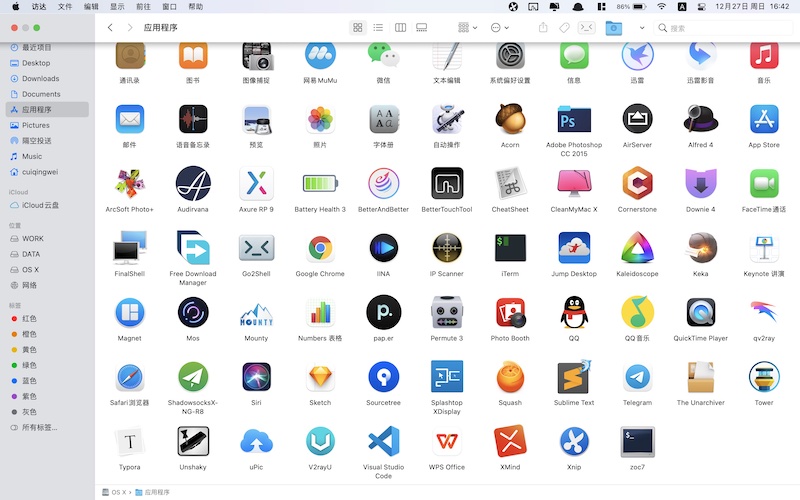Select the Audirvana app icon
This screenshot has width=800, height=500.
[193, 183]
